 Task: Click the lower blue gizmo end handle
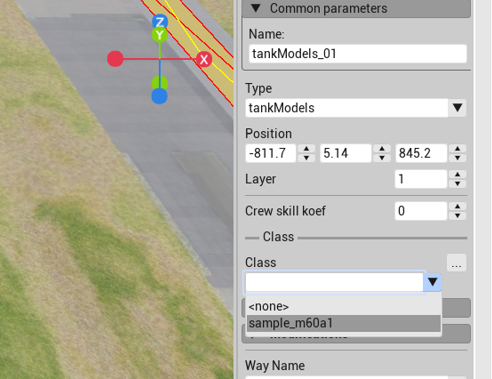(159, 96)
